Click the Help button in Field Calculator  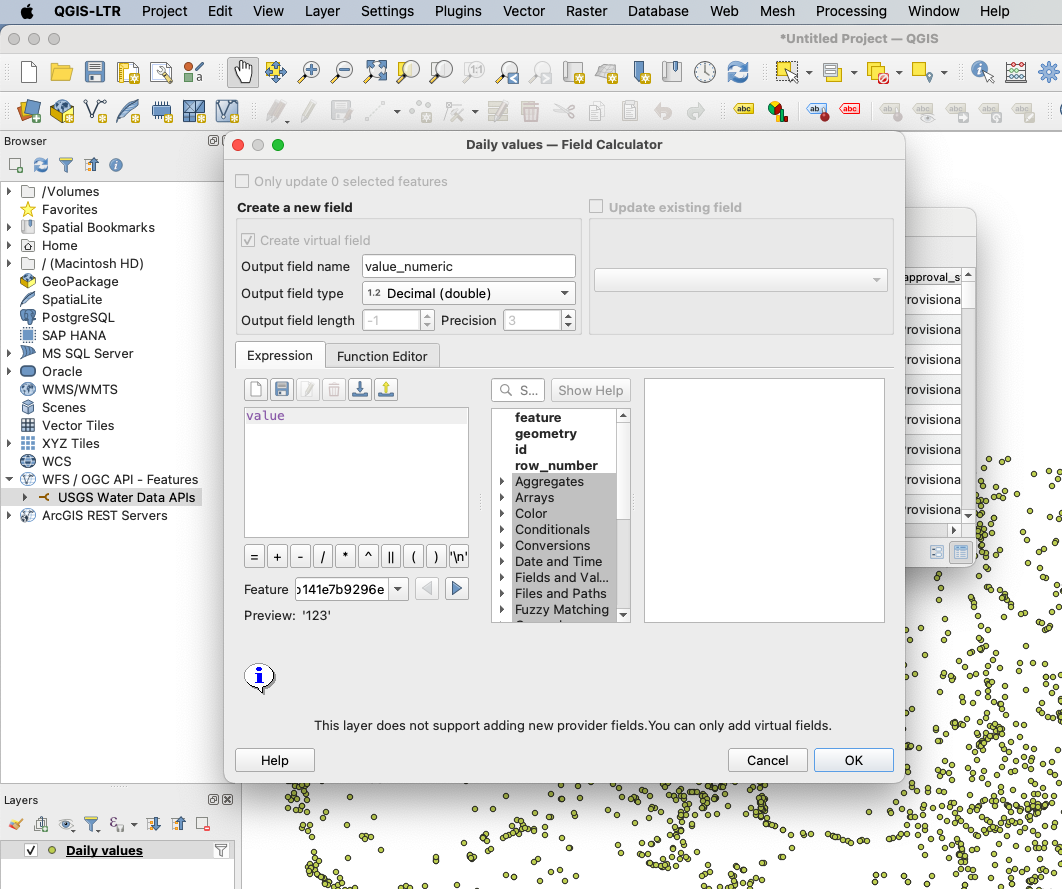click(x=274, y=760)
